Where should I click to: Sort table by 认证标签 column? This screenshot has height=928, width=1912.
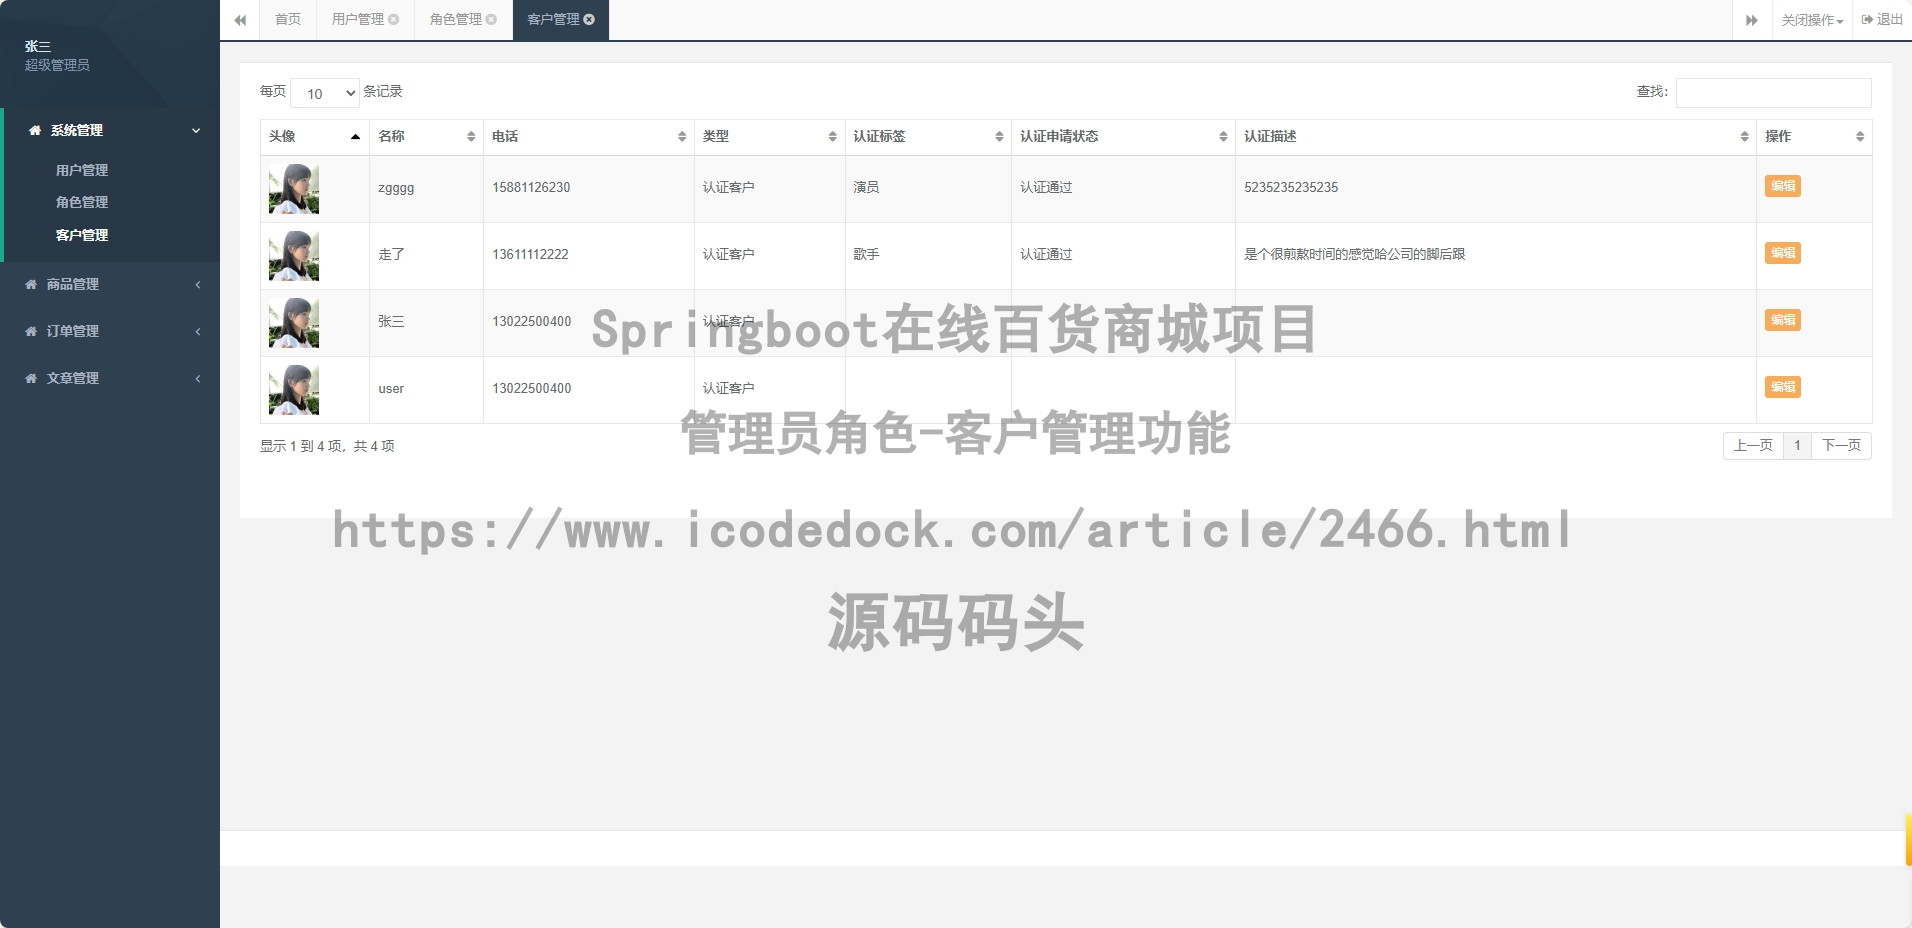928,137
